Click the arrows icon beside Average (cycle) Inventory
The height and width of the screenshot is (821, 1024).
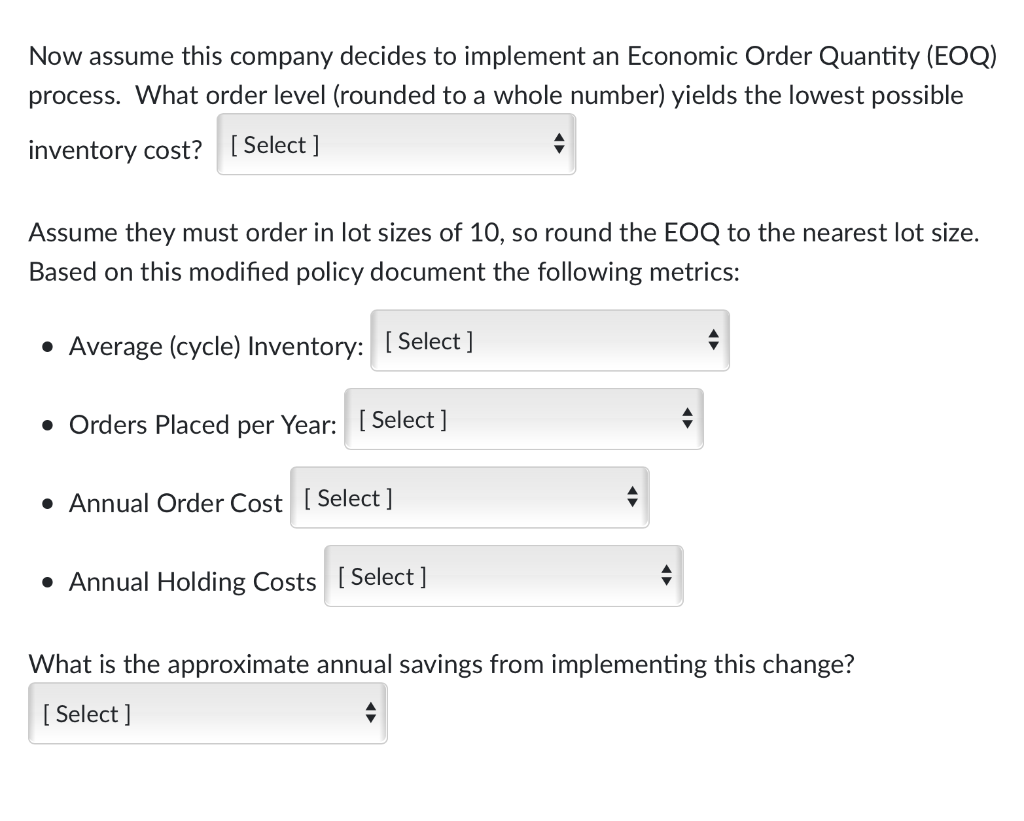pyautogui.click(x=713, y=342)
